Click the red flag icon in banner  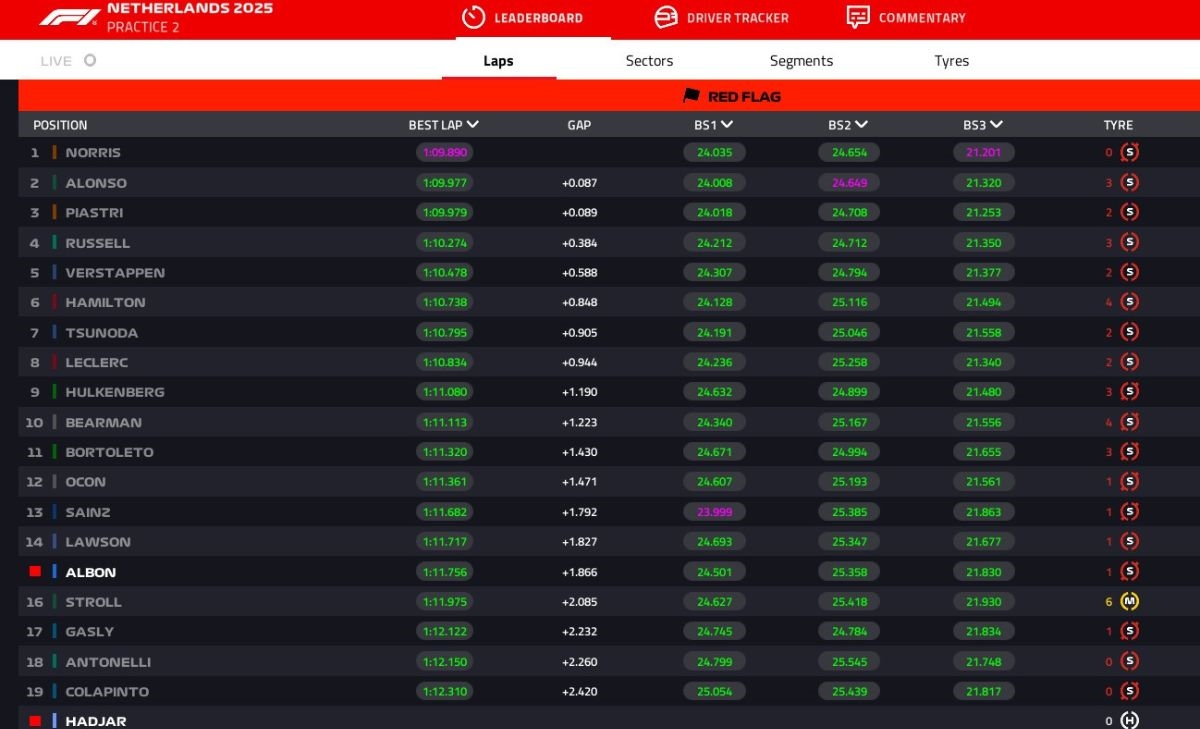(691, 96)
